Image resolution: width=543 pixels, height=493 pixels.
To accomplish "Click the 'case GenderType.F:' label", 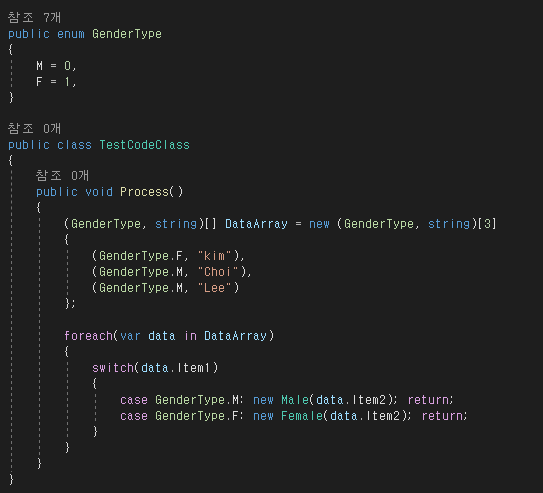I will [182, 416].
